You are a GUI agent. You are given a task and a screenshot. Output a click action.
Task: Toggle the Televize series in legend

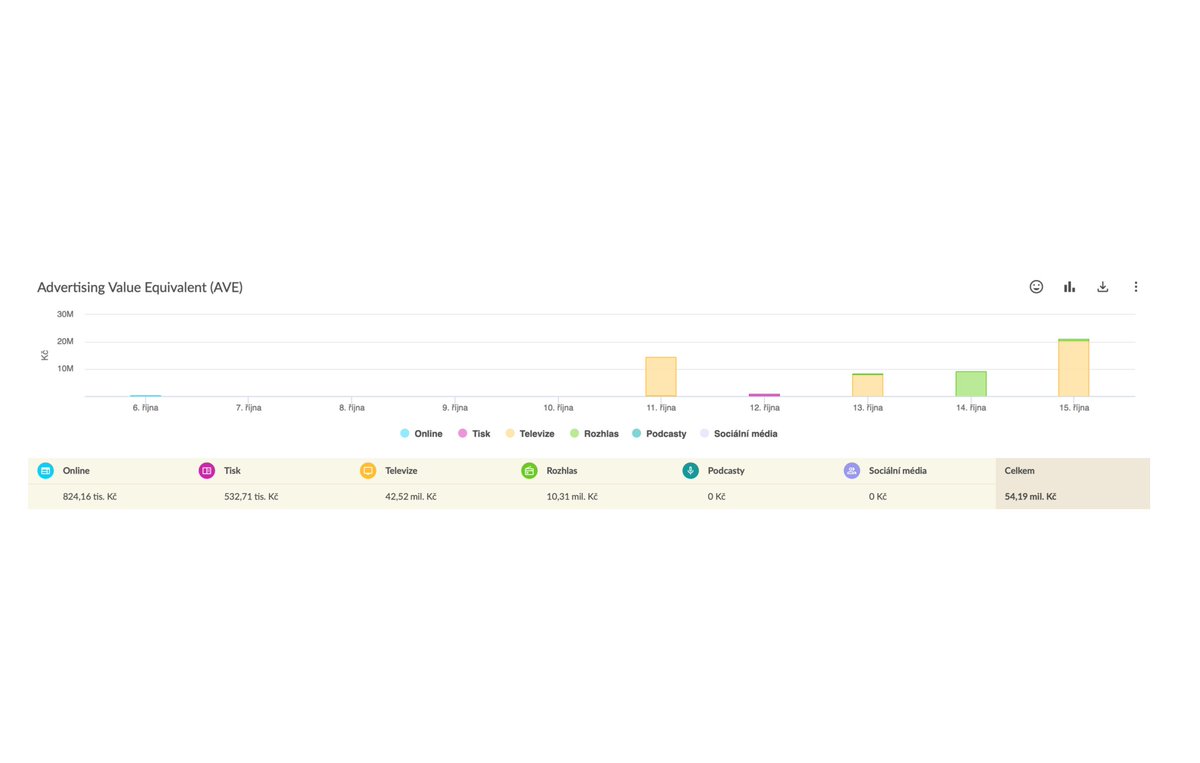coord(530,434)
